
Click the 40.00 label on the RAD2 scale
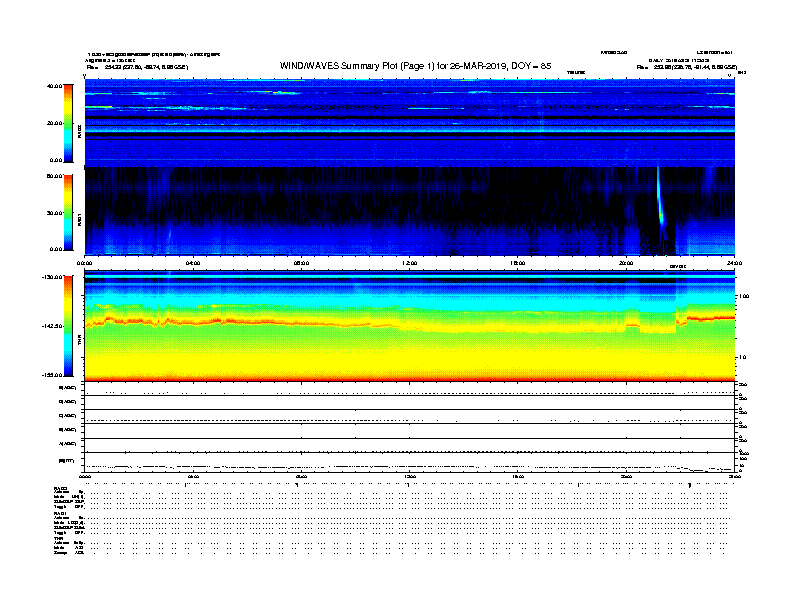click(x=54, y=86)
